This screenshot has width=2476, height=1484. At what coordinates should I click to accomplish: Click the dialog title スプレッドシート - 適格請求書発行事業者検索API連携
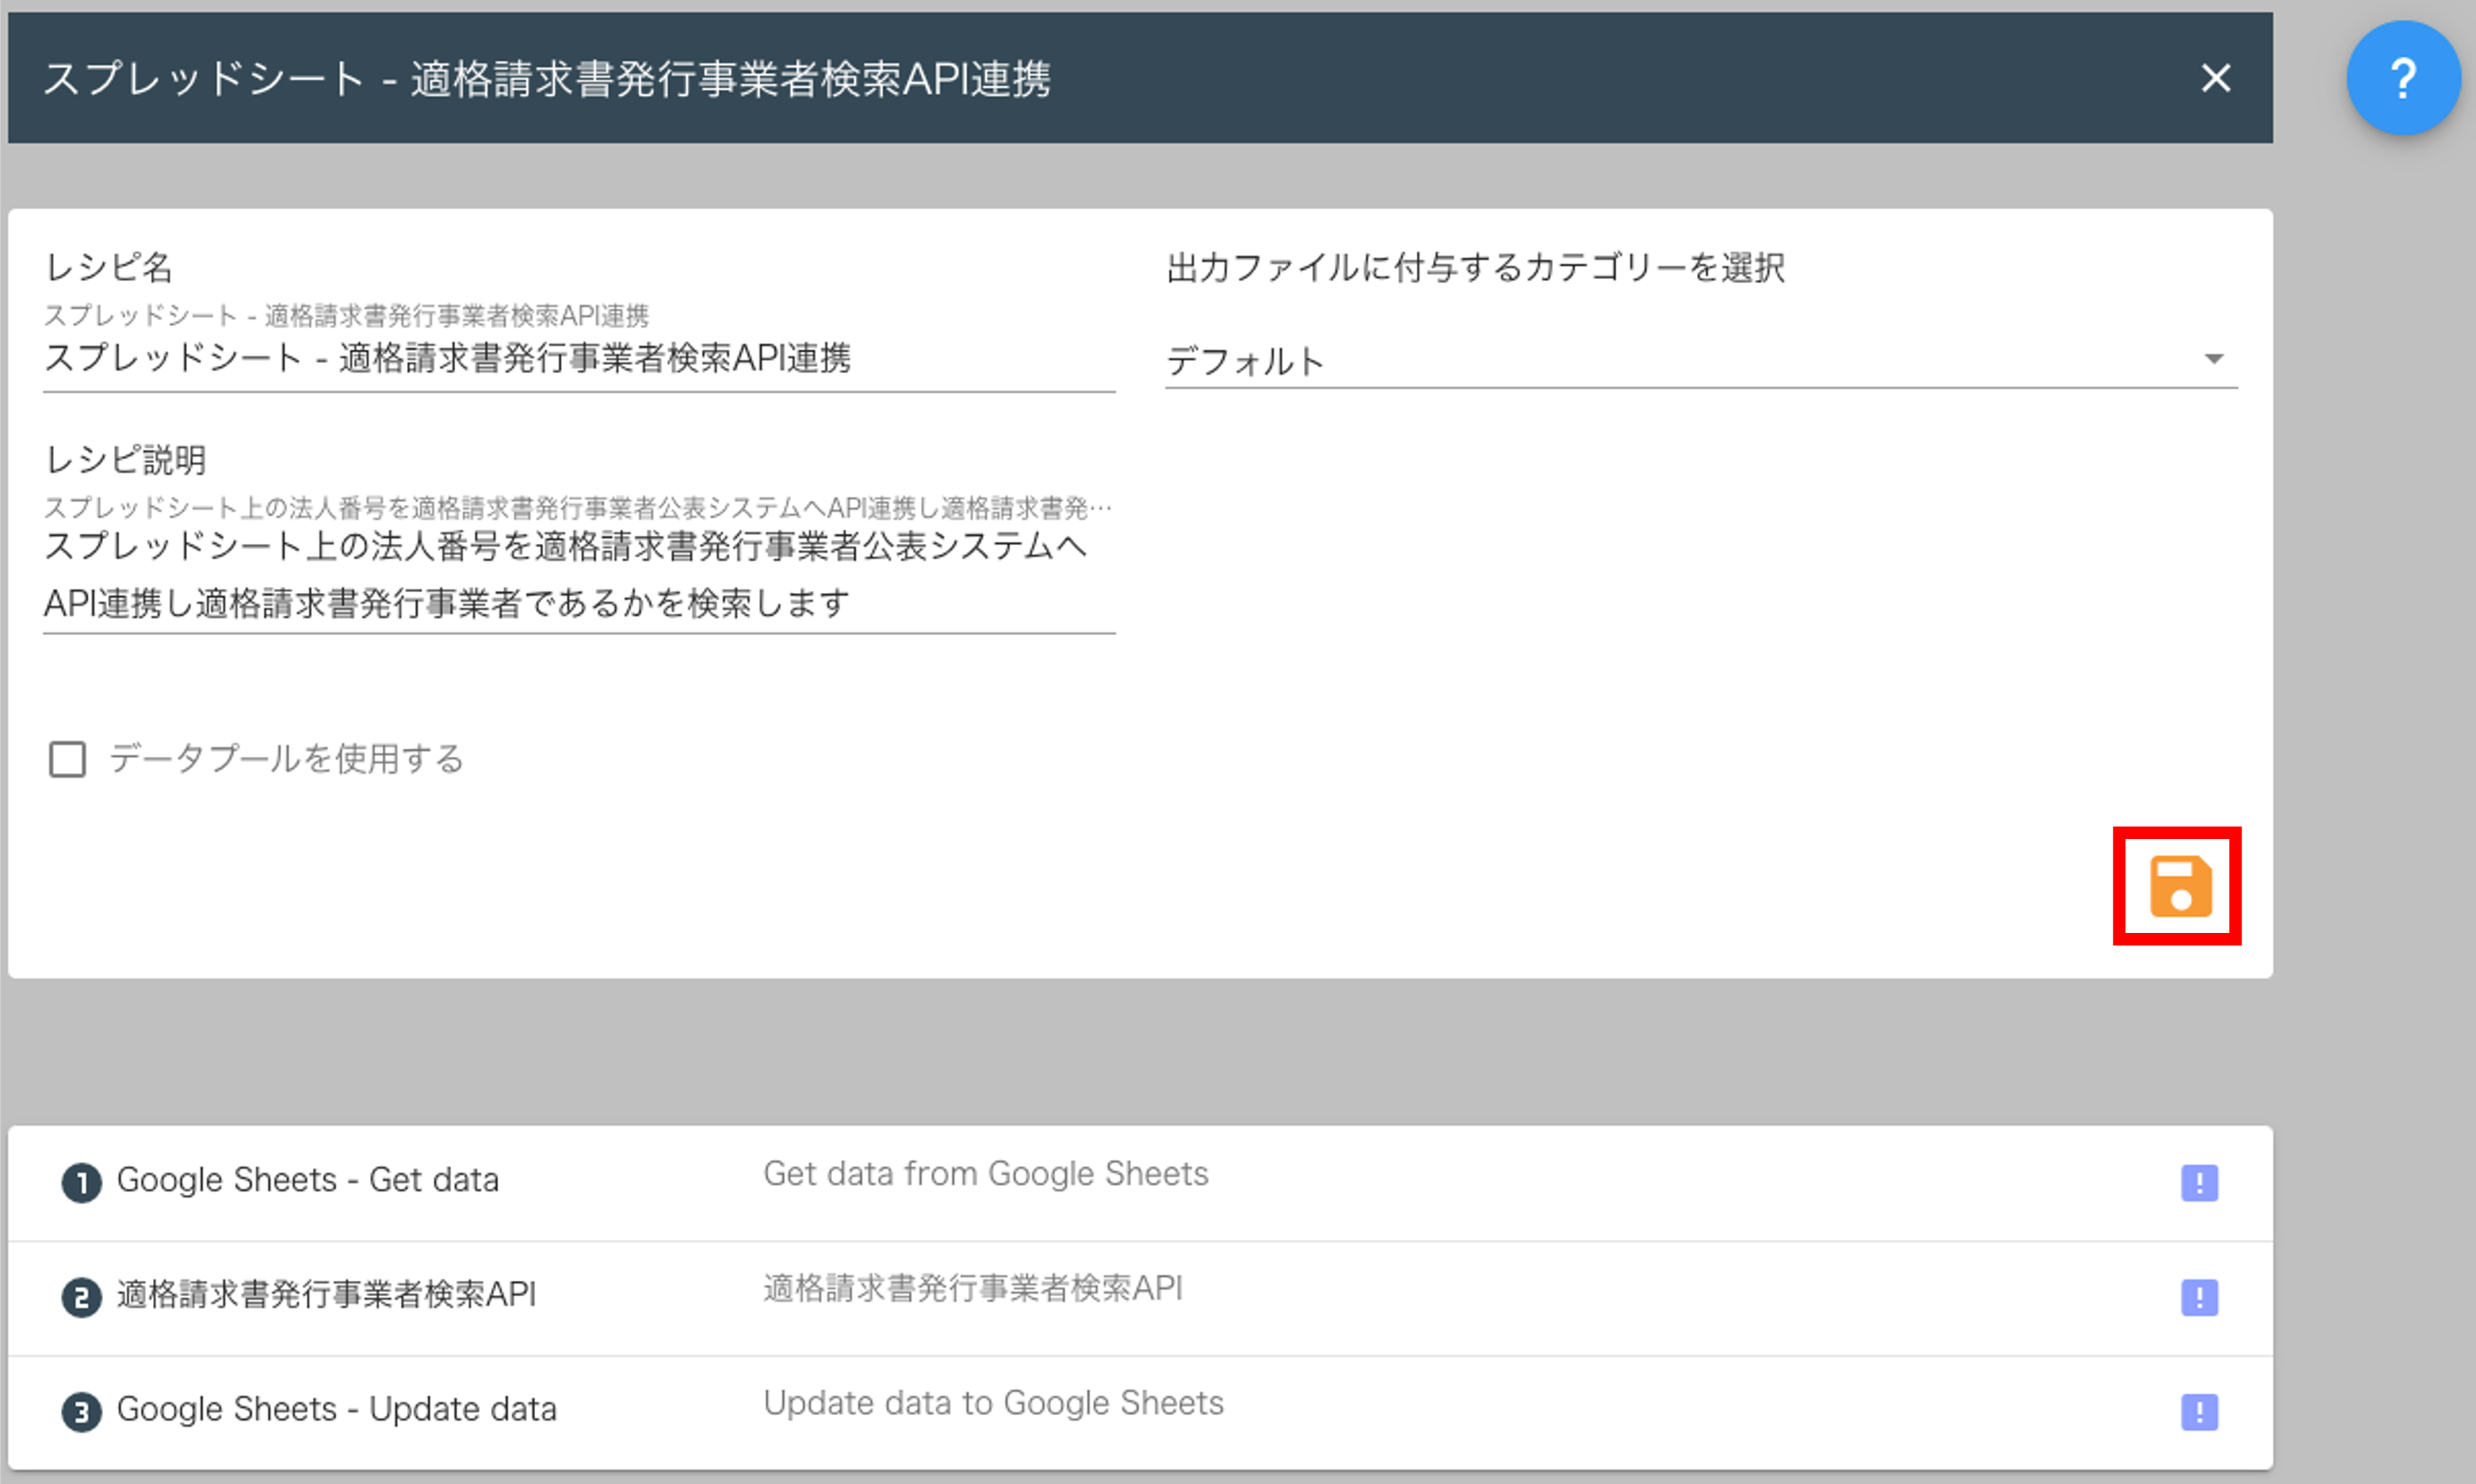(x=547, y=79)
